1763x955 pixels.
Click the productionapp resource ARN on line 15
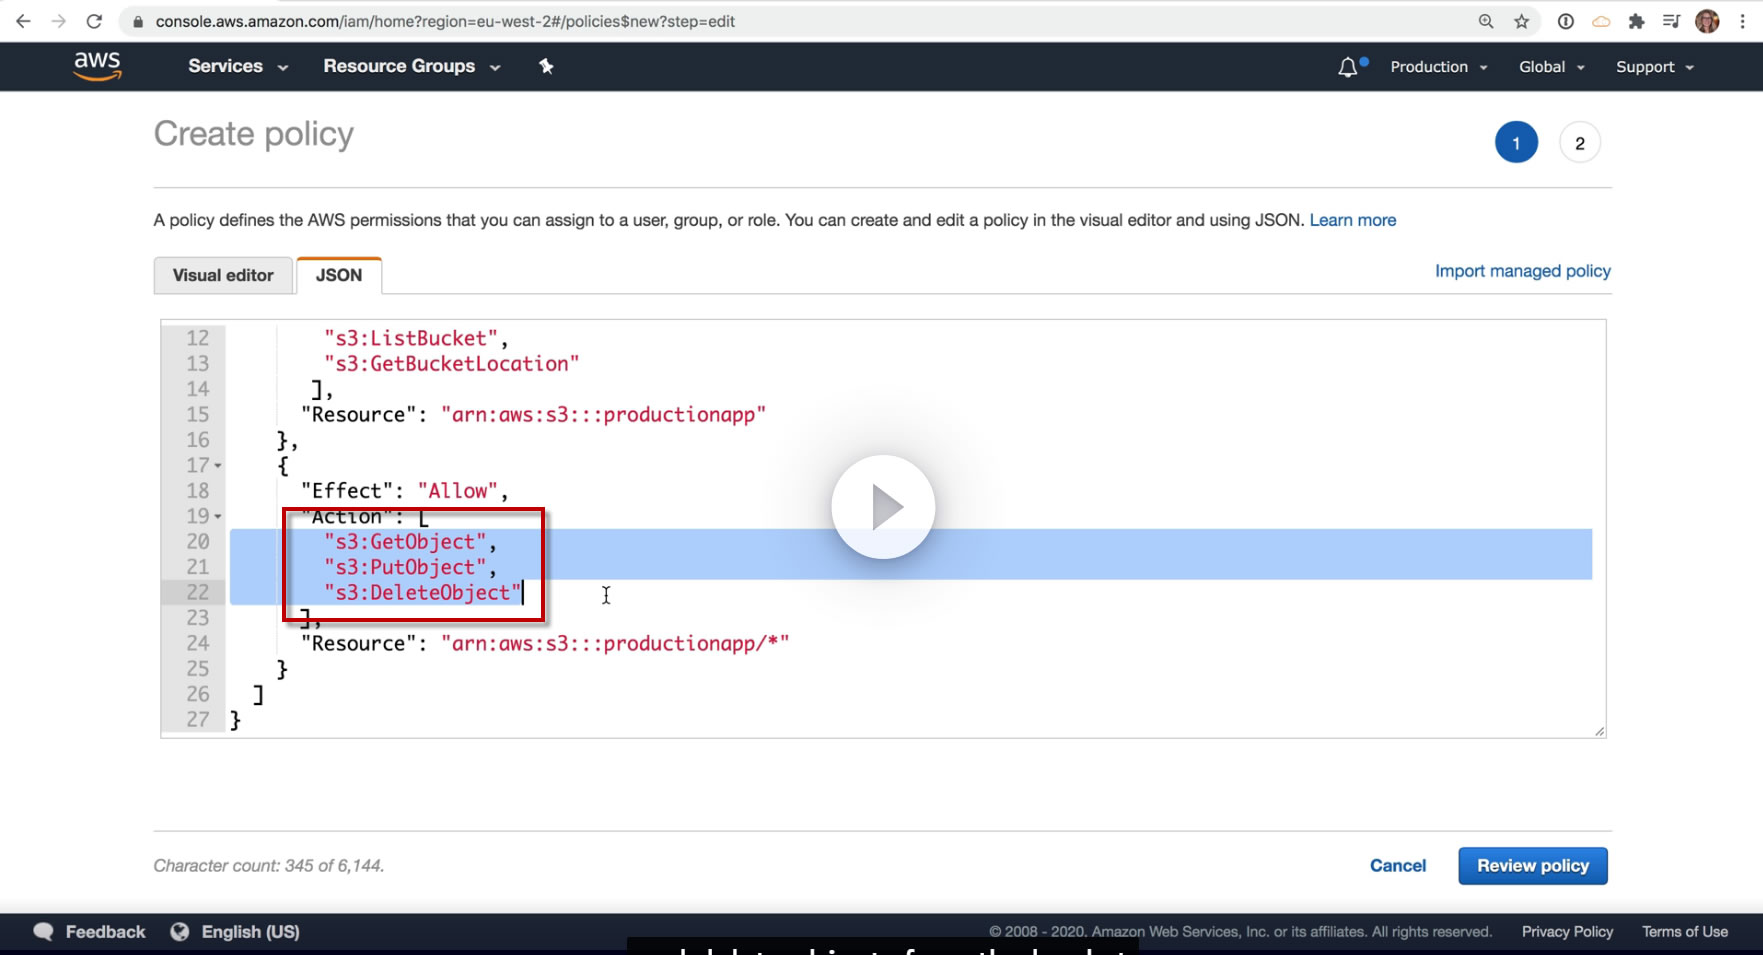pyautogui.click(x=604, y=415)
